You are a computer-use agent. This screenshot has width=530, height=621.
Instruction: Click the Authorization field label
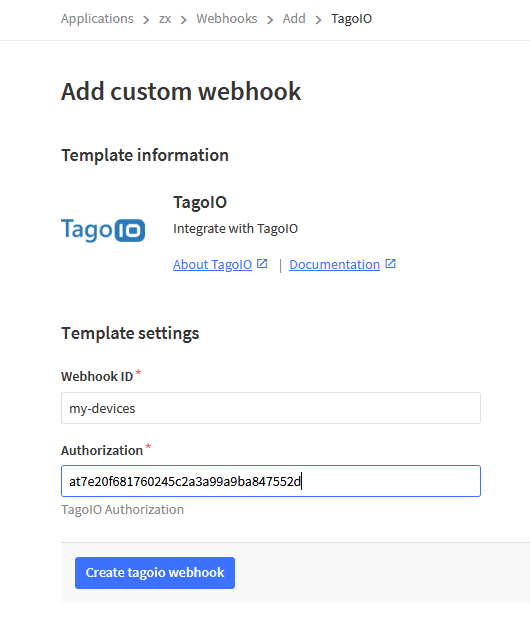coord(102,450)
